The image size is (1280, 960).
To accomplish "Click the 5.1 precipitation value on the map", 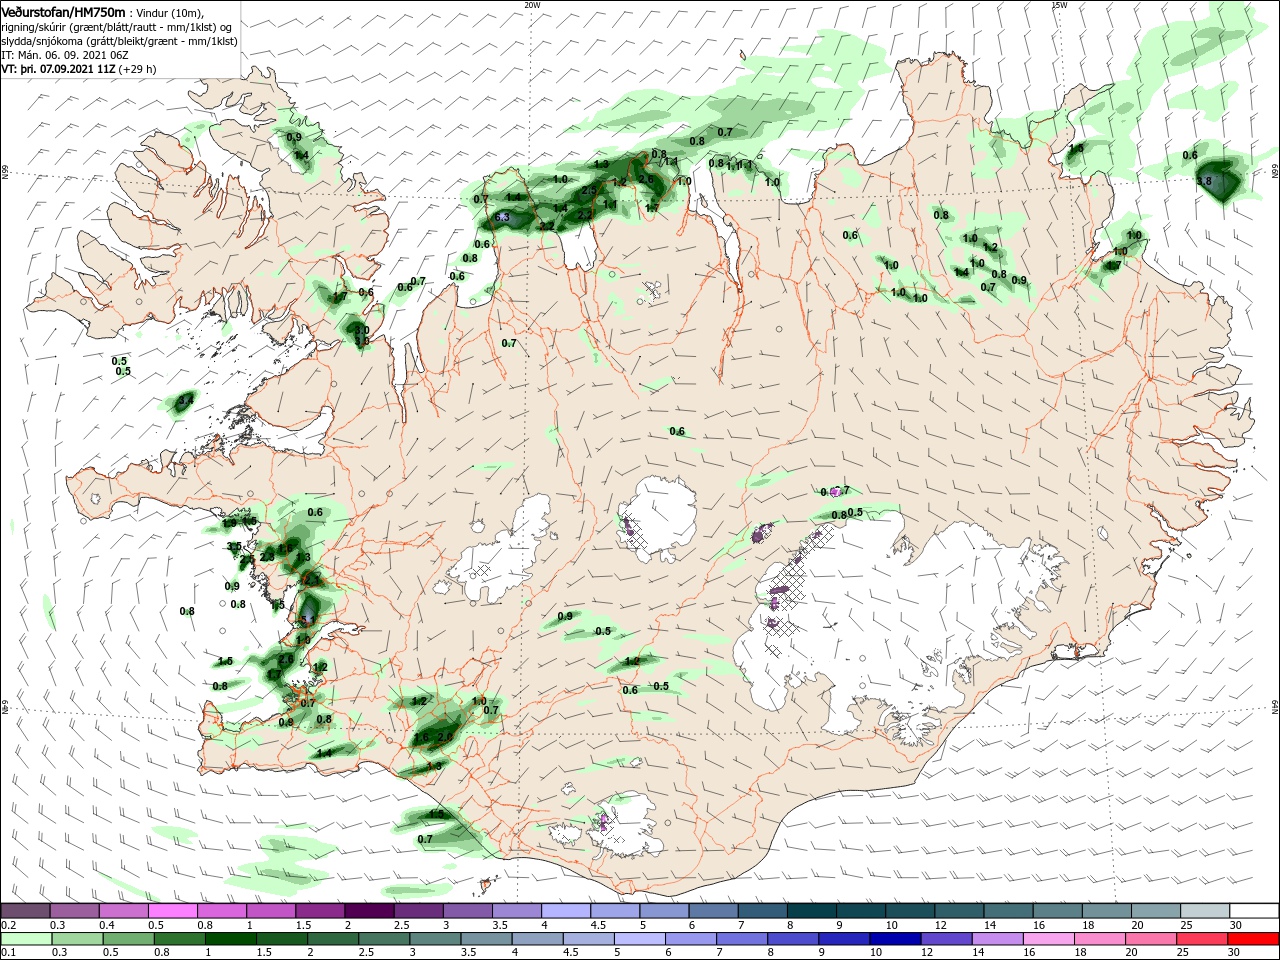I will coord(307,620).
